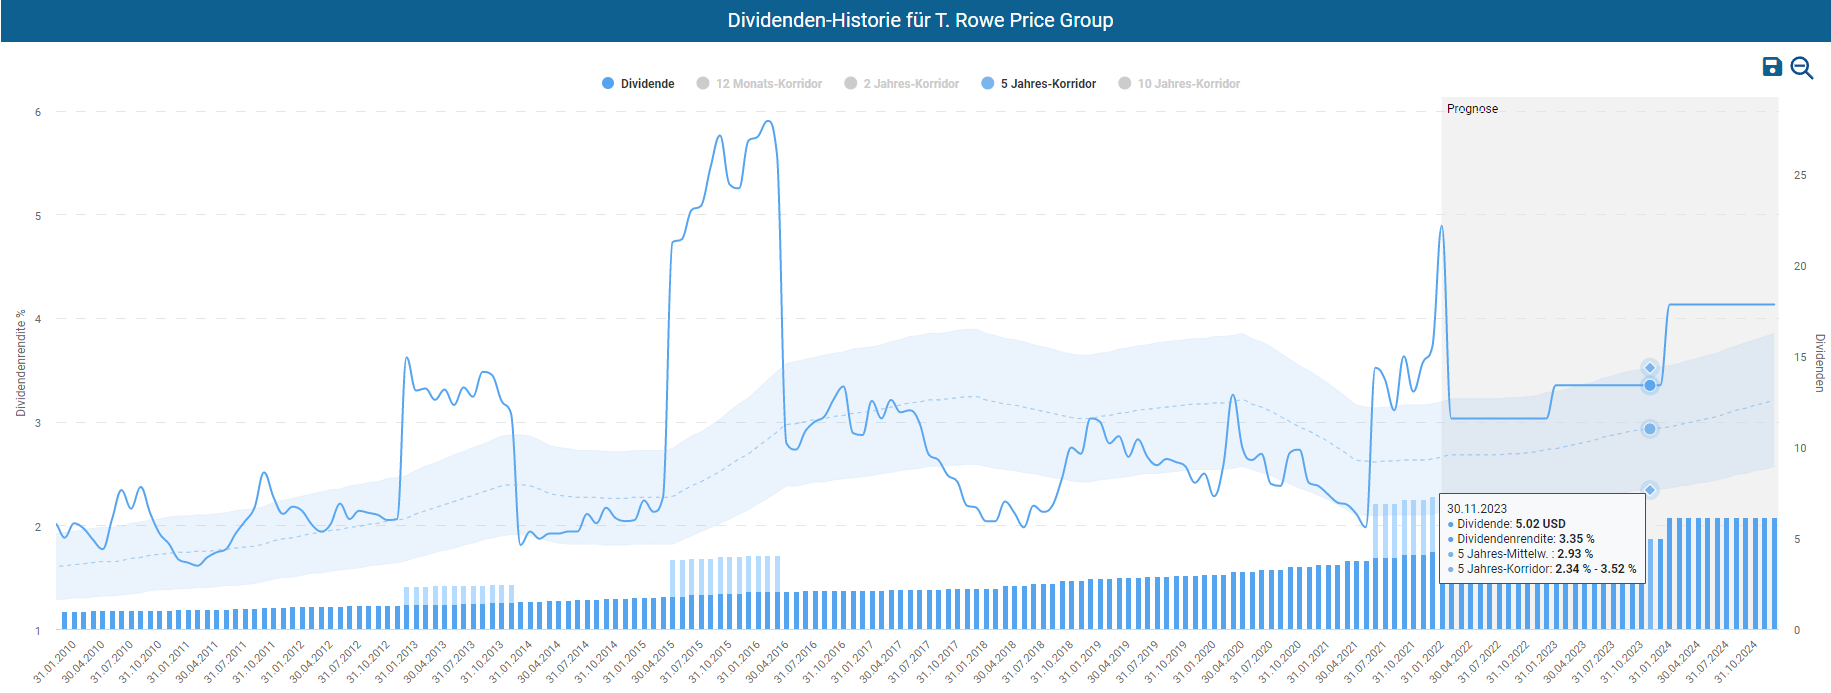Click the 31.10.2024 x-axis date label
This screenshot has height=693, width=1831.
[1736, 661]
